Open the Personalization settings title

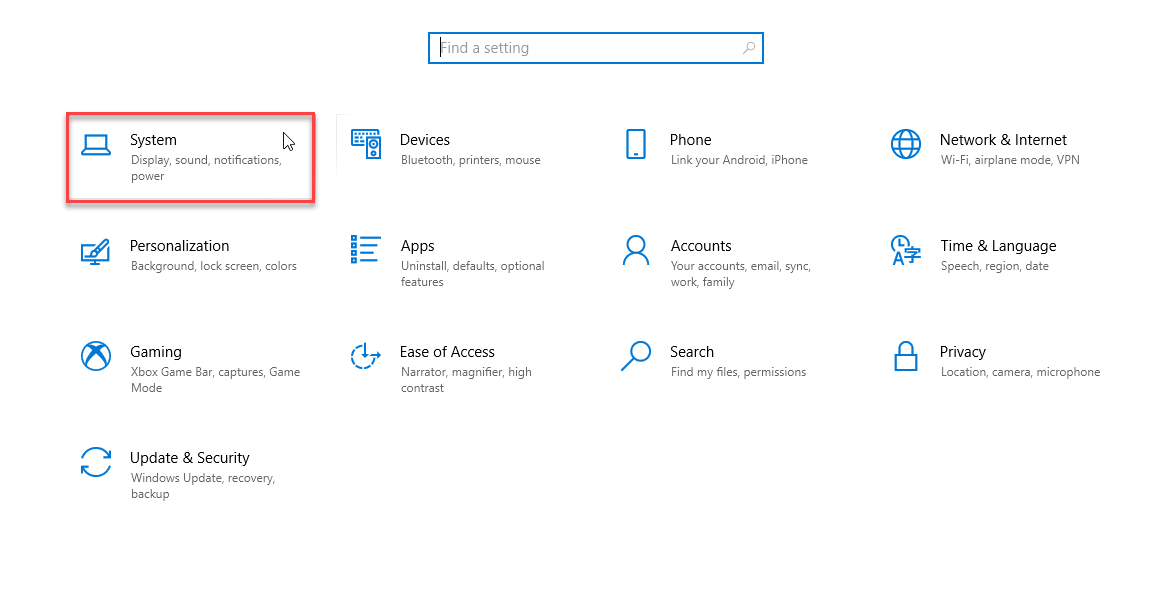180,246
